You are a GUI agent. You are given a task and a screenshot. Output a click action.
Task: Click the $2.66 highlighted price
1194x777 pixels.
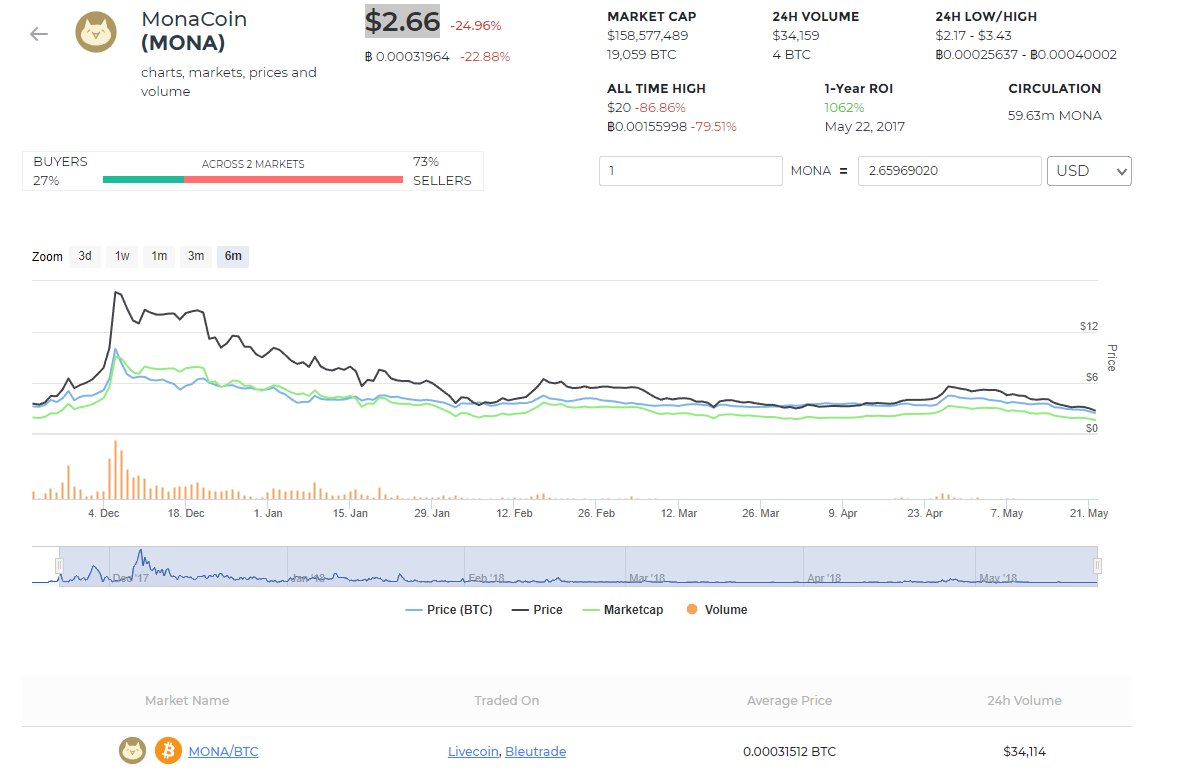pyautogui.click(x=403, y=21)
